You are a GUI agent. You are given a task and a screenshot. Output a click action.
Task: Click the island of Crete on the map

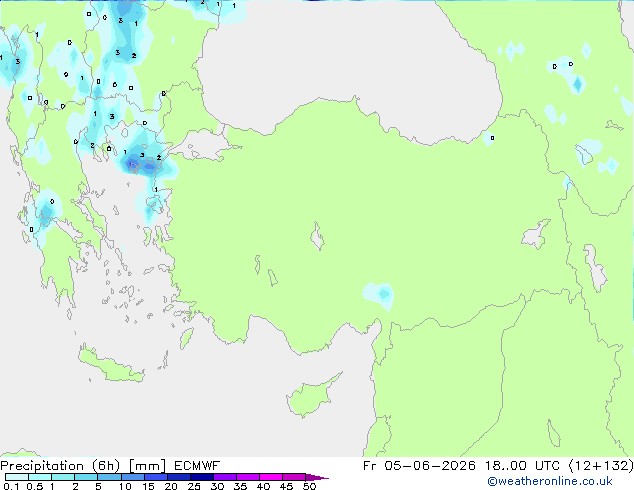point(110,365)
